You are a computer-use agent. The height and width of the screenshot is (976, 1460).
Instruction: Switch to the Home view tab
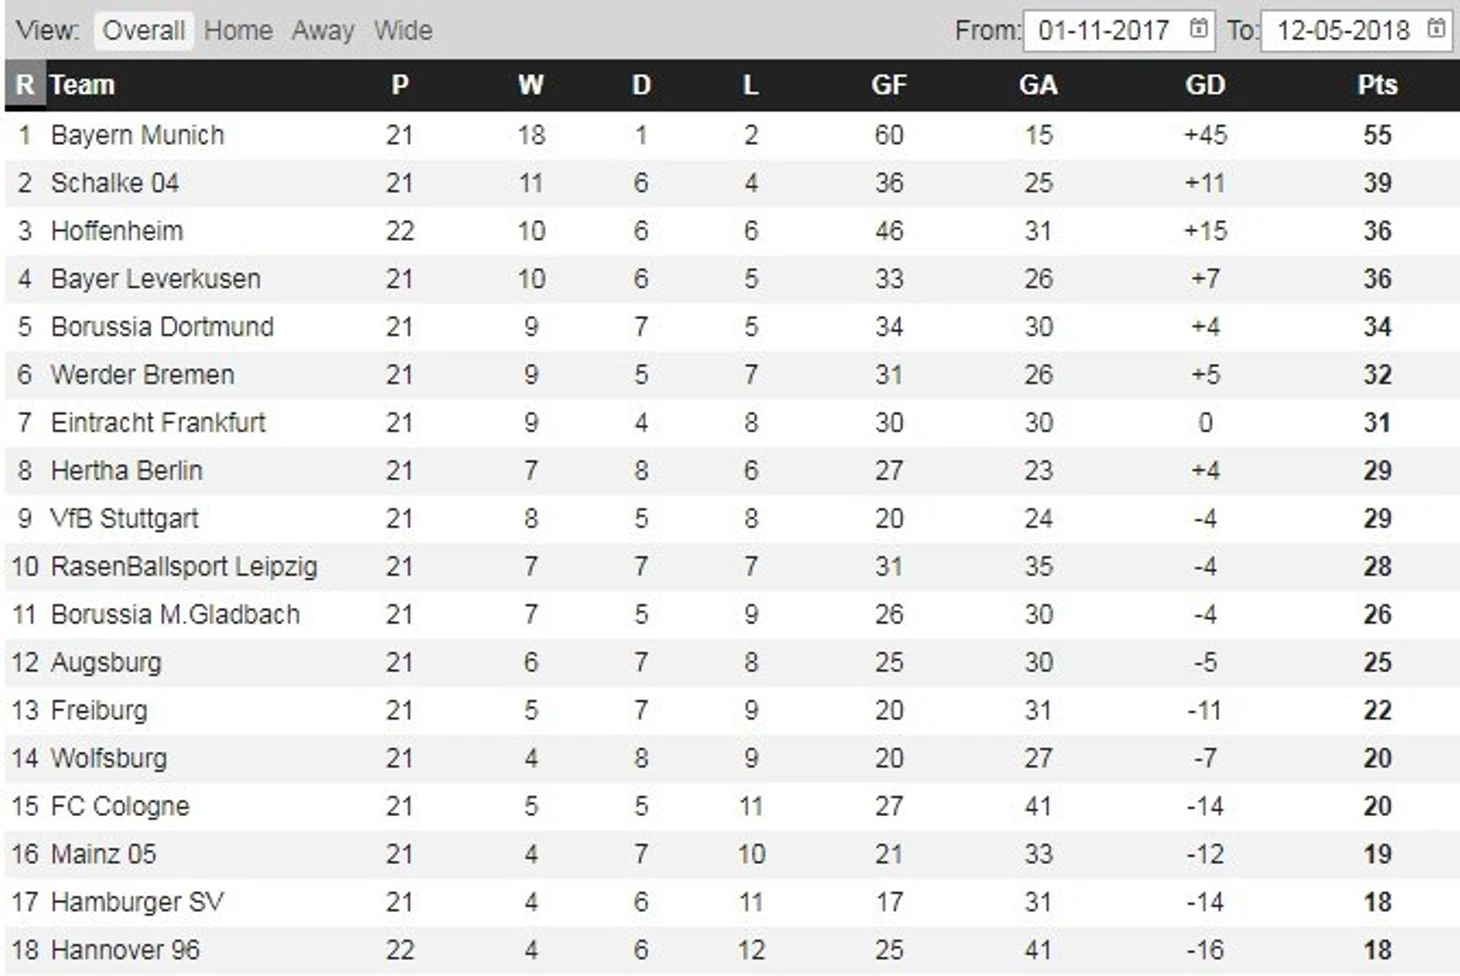pos(238,30)
